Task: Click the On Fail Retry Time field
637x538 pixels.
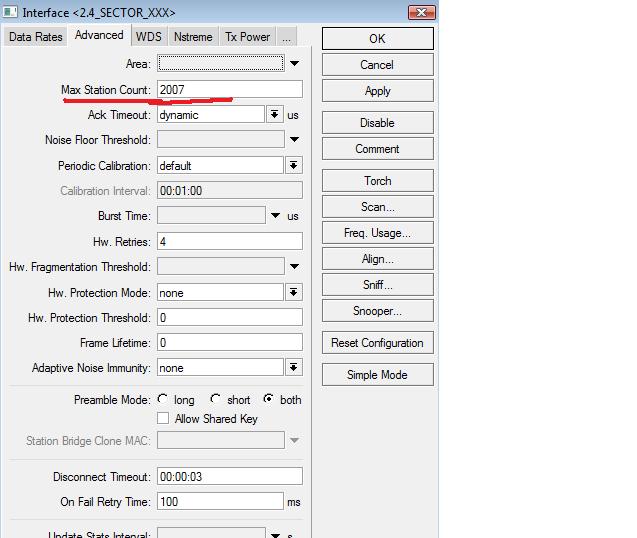Action: tap(220, 501)
